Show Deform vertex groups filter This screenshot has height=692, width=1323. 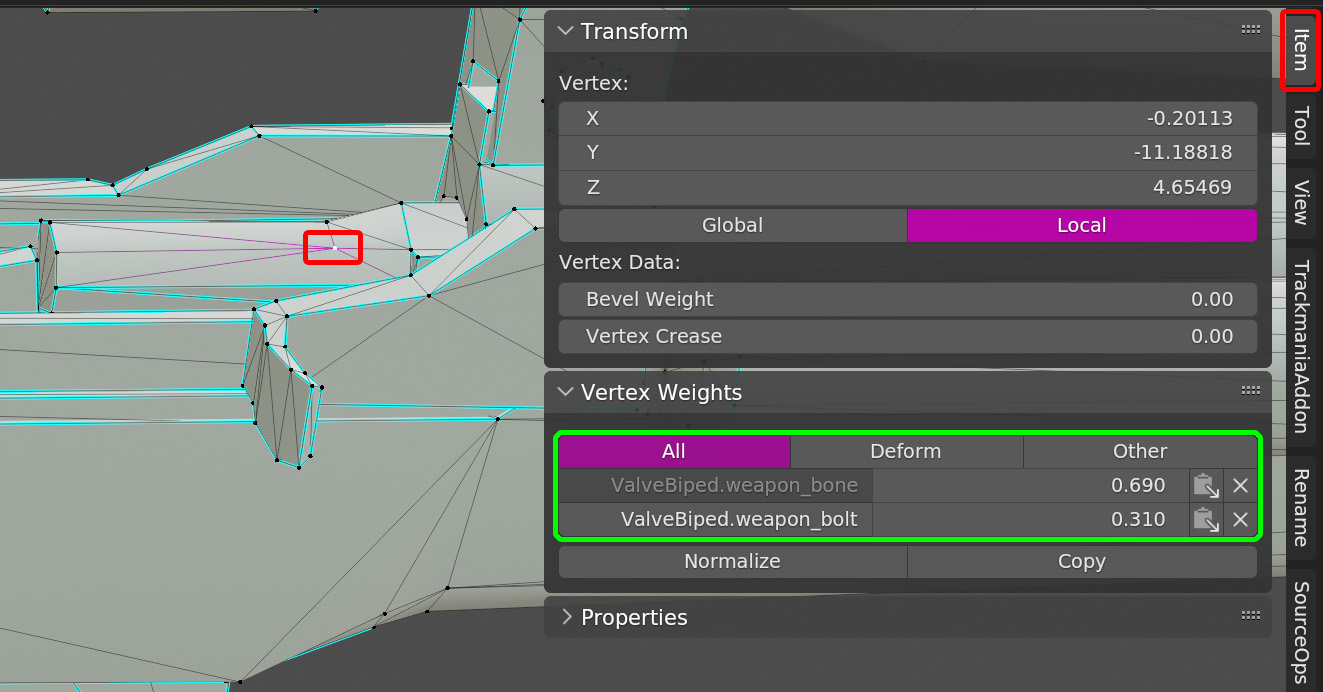906,451
